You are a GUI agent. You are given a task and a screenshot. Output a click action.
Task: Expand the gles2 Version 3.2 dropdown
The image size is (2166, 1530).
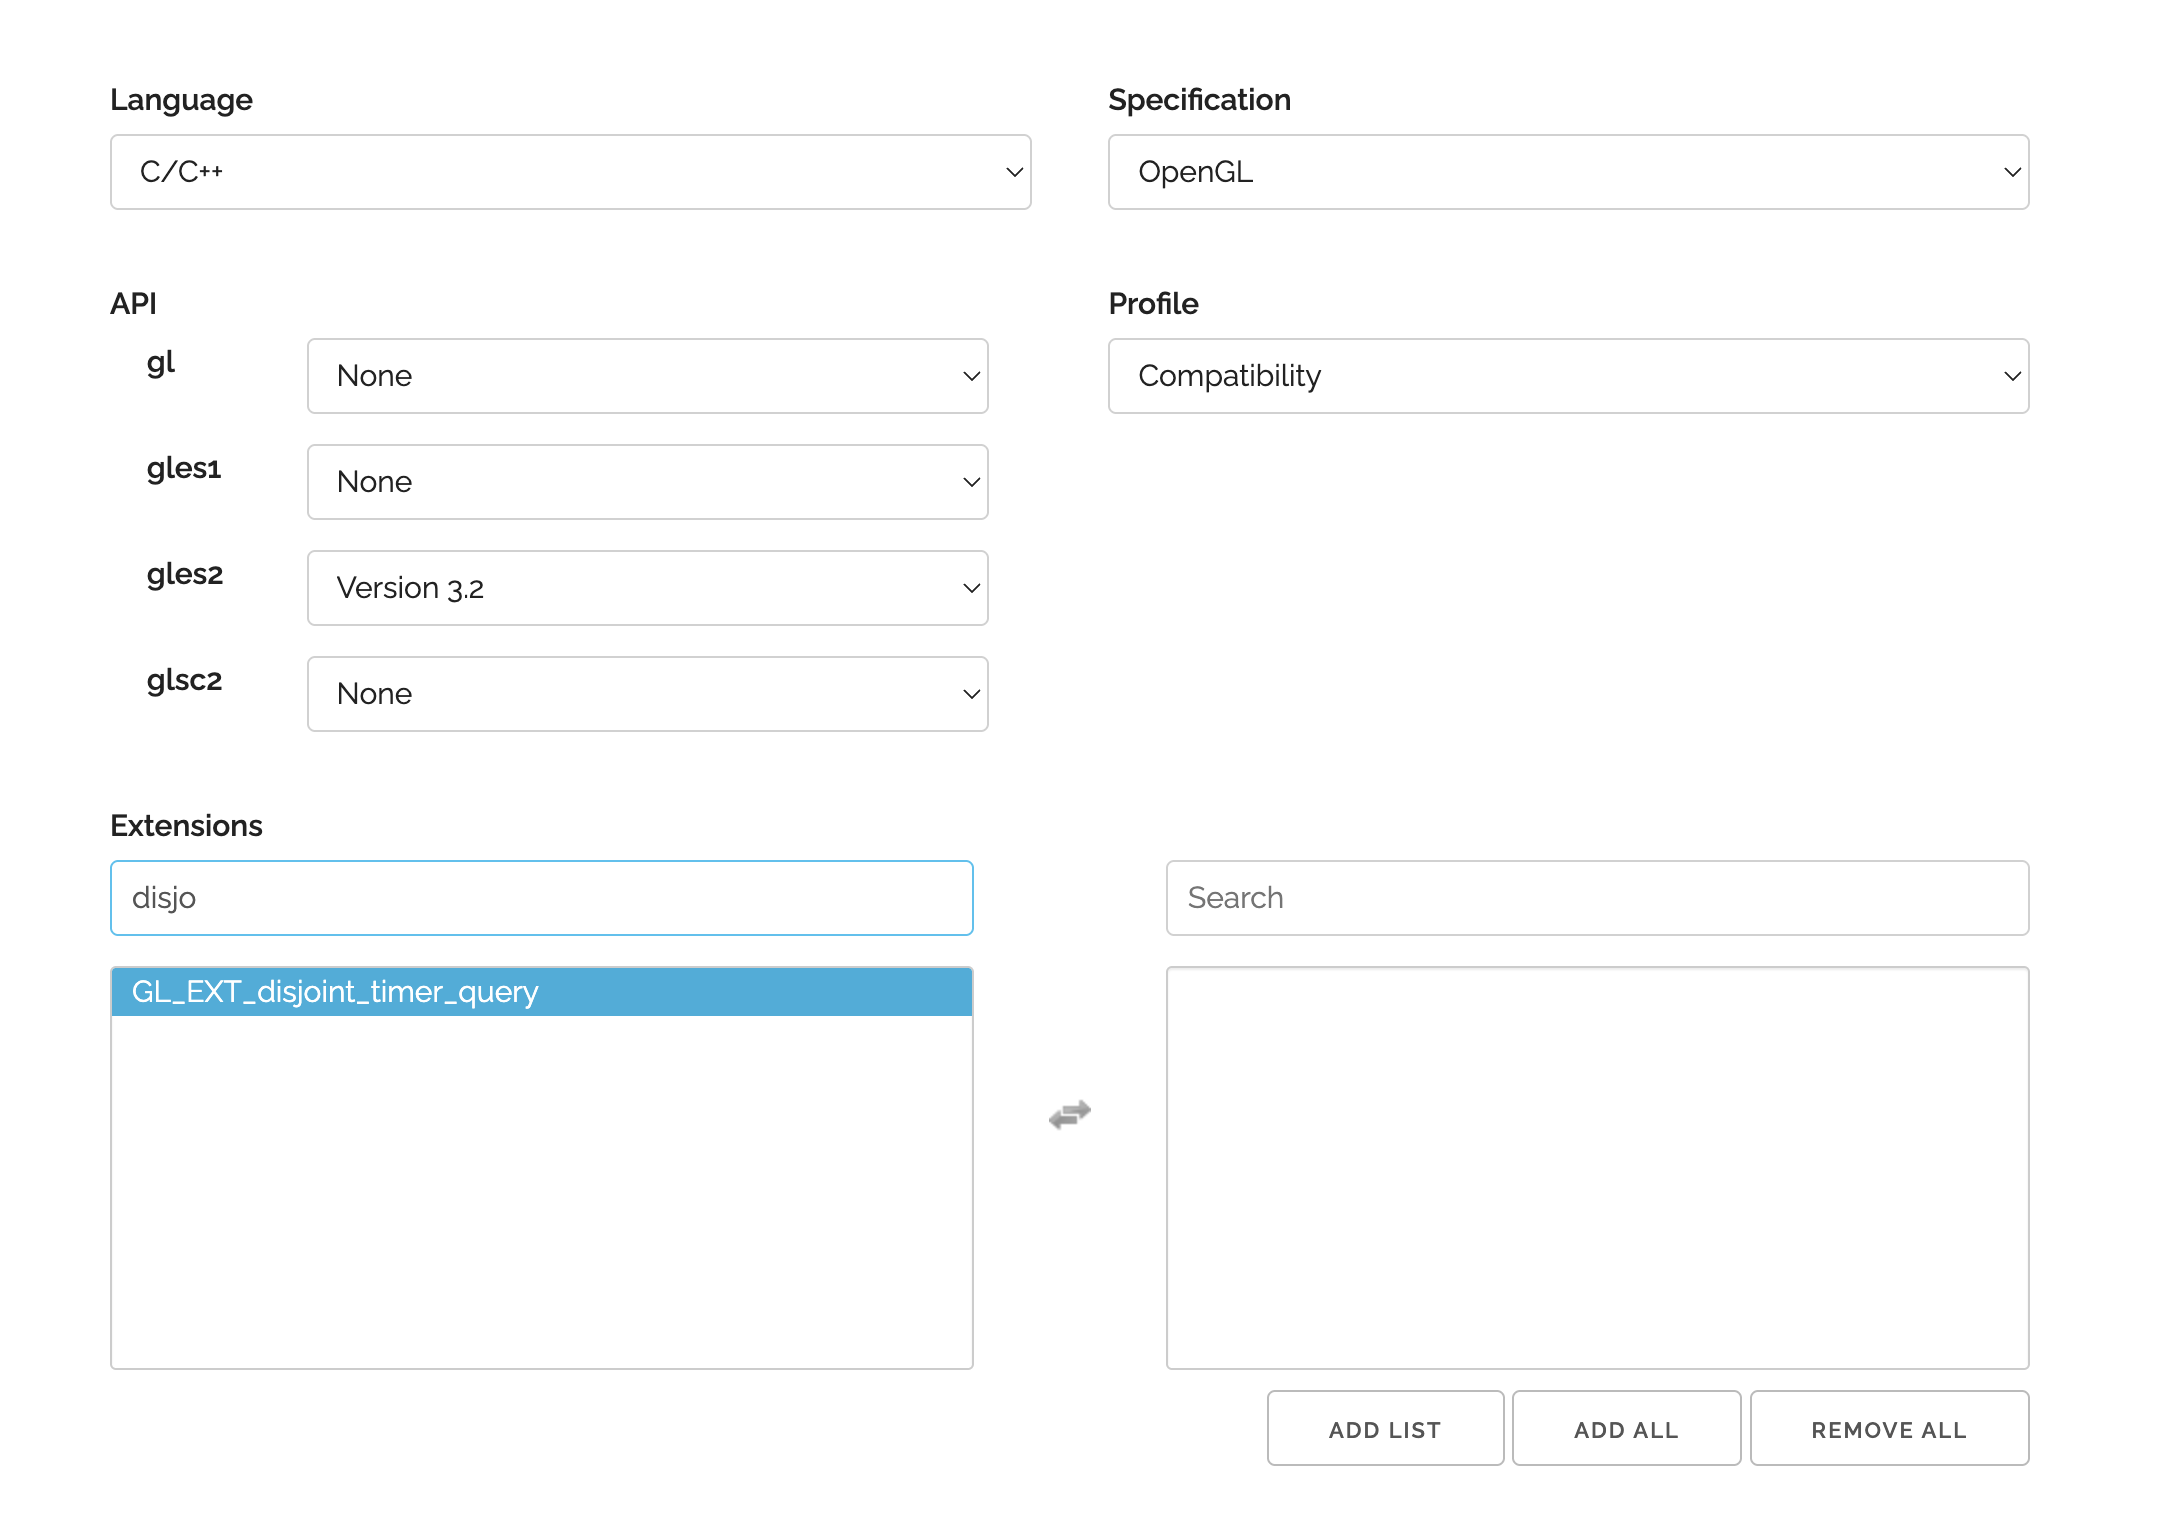[x=647, y=588]
